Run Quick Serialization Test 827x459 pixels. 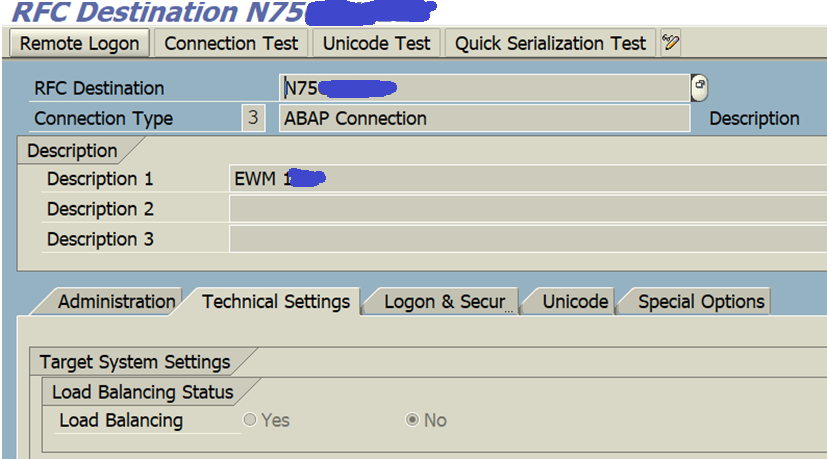[550, 43]
